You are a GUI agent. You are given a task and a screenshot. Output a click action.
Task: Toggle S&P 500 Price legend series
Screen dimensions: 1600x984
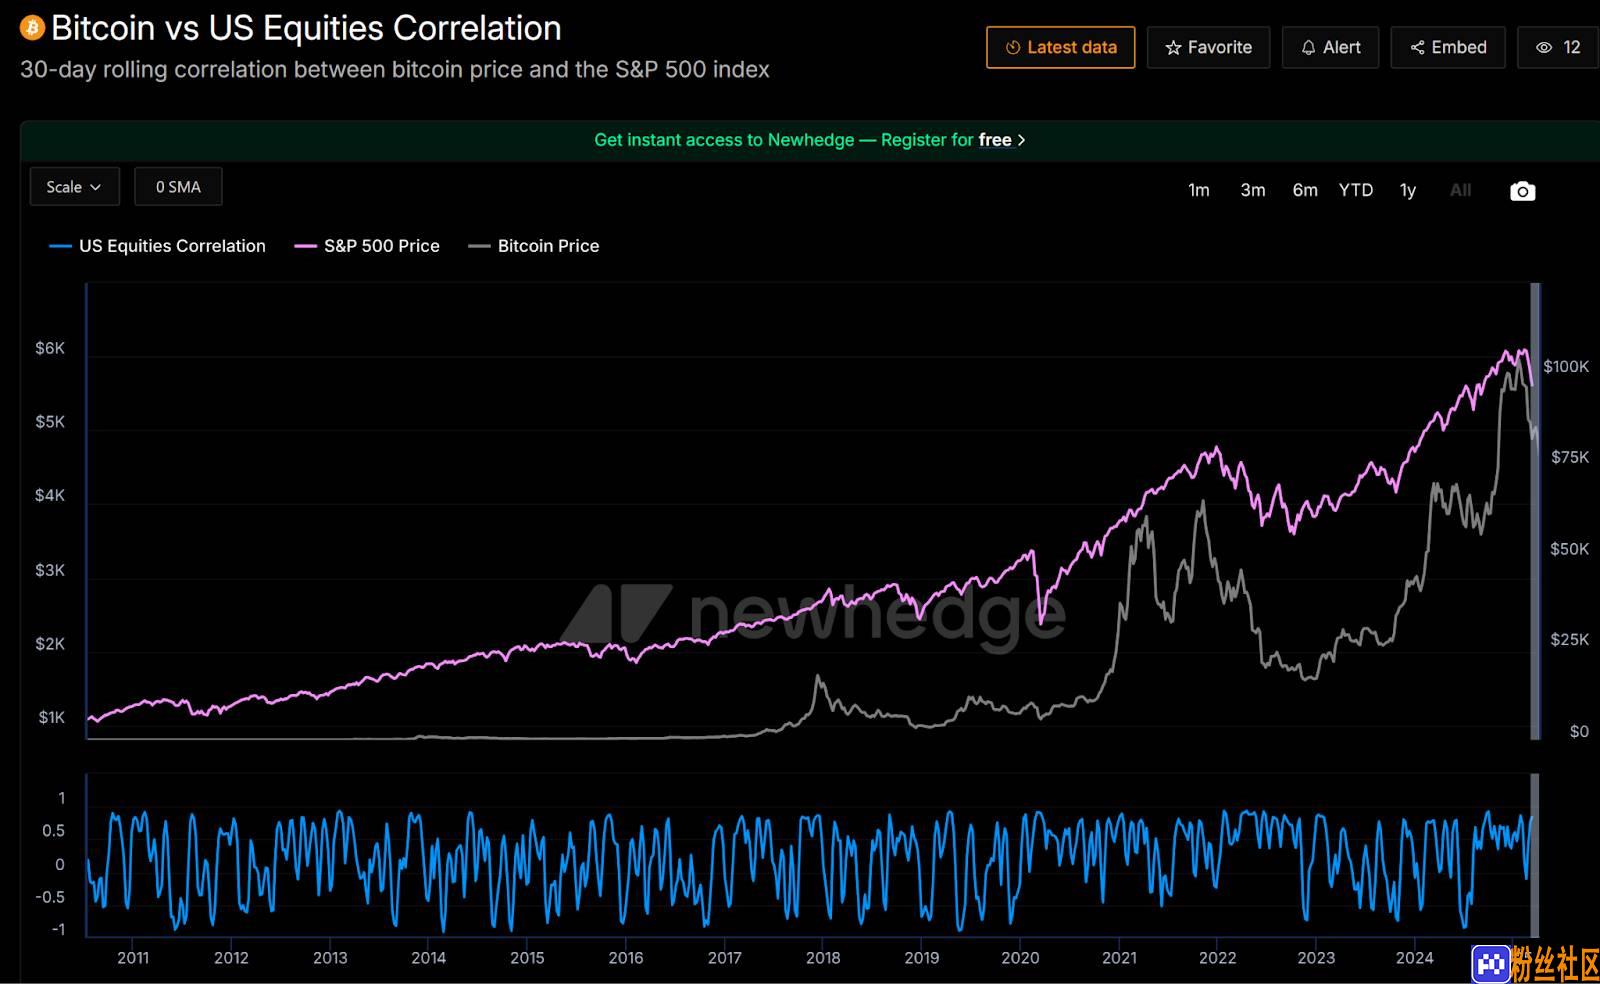click(366, 246)
